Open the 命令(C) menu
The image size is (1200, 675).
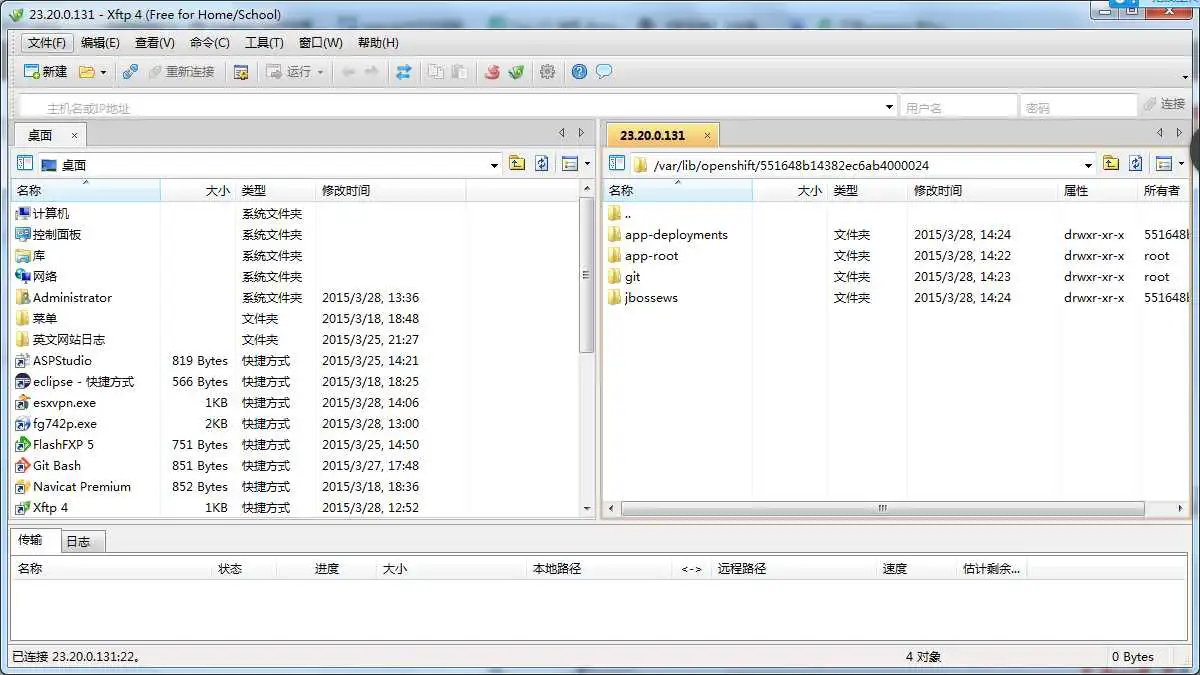pyautogui.click(x=210, y=43)
